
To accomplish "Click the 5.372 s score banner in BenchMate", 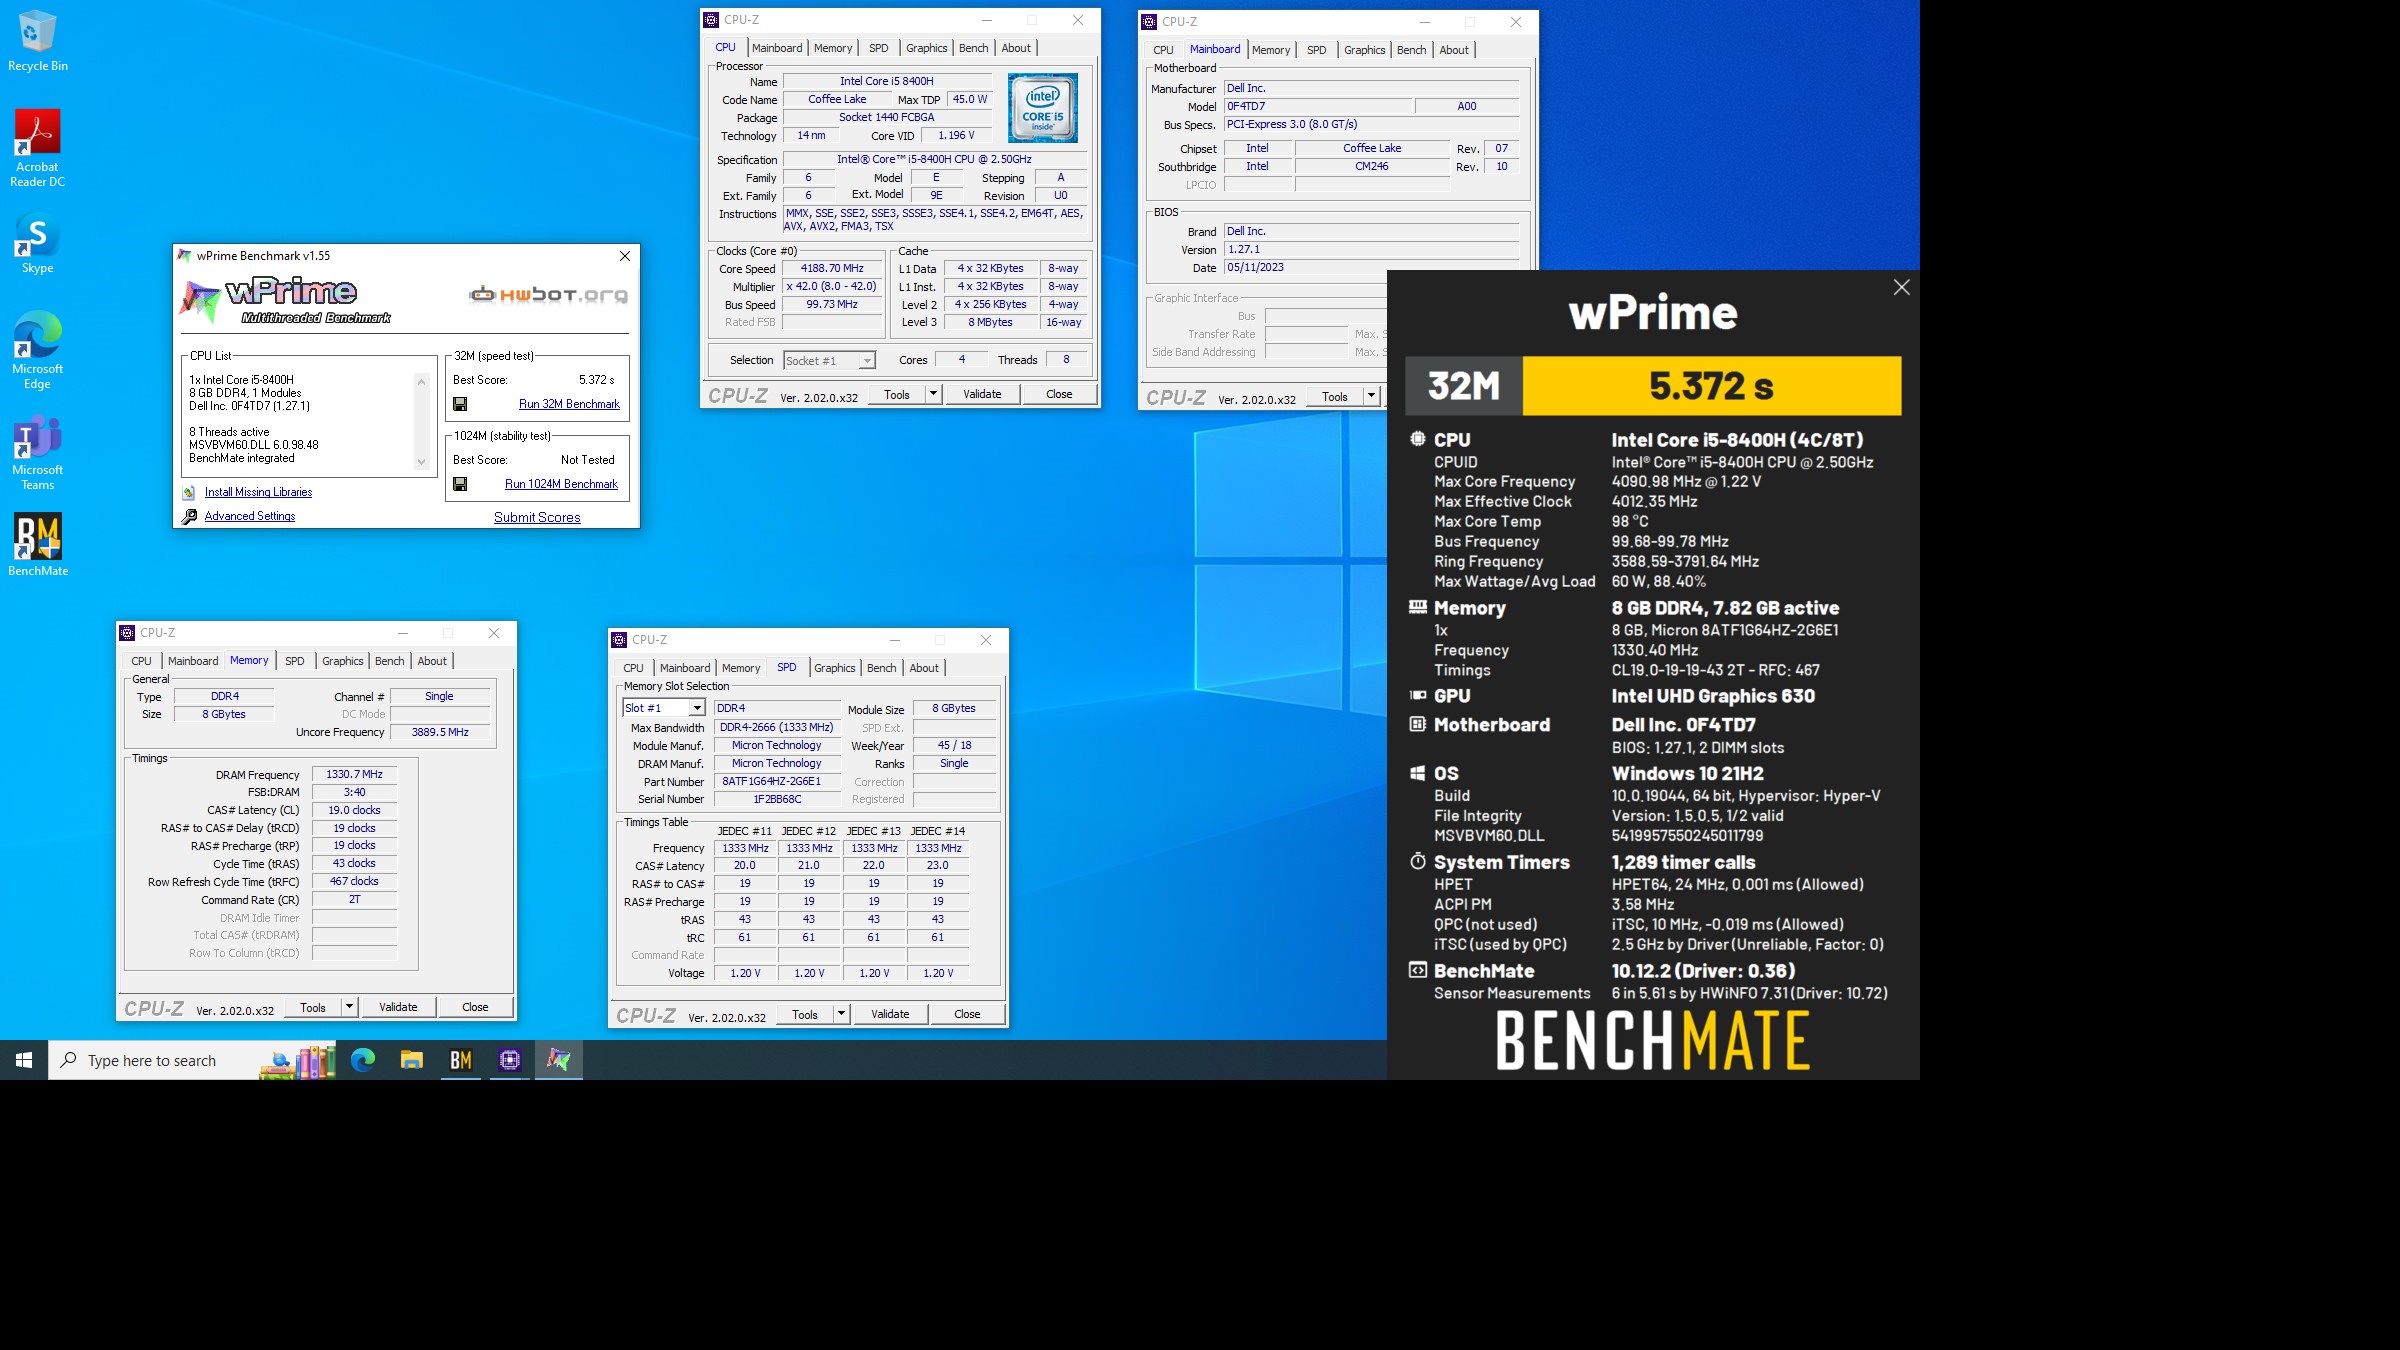I will (1711, 386).
